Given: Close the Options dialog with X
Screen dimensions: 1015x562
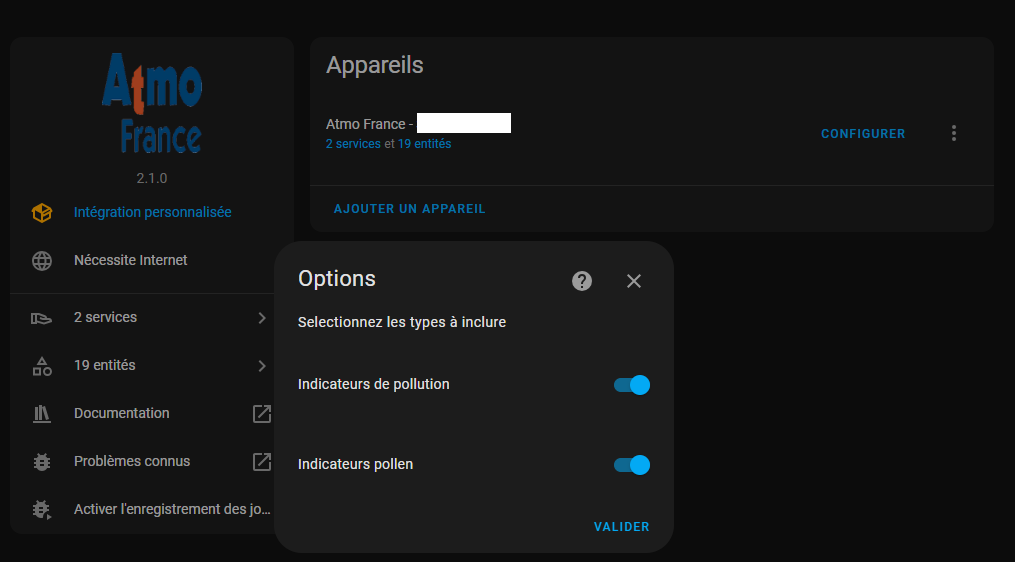Looking at the screenshot, I should coord(634,281).
